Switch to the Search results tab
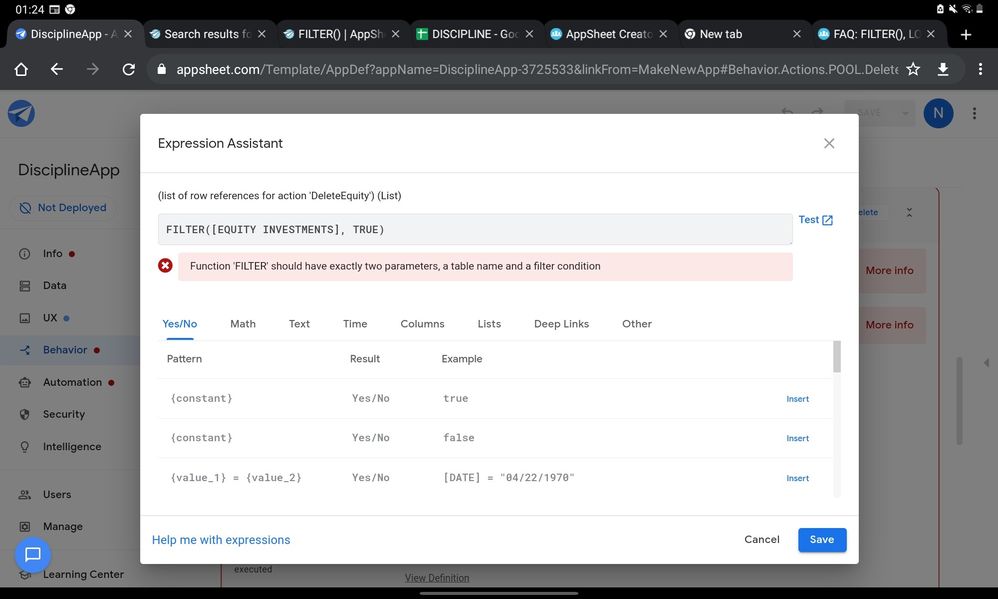 [x=207, y=34]
